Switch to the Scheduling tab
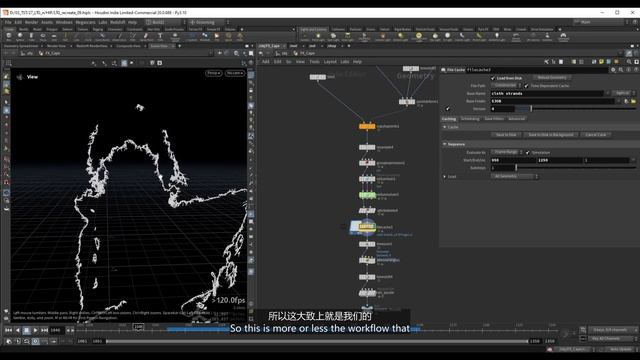This screenshot has width=640, height=360. (470, 119)
